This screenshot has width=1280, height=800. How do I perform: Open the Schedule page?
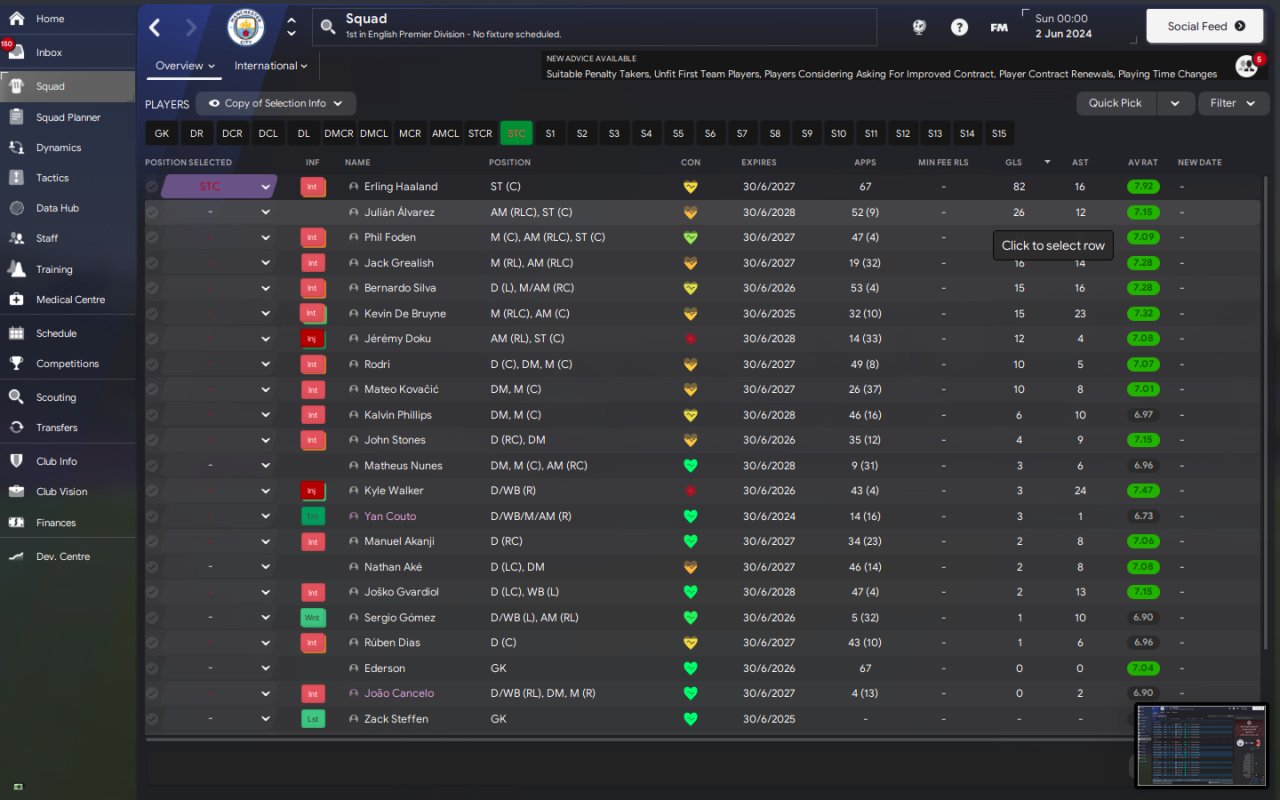[67, 333]
